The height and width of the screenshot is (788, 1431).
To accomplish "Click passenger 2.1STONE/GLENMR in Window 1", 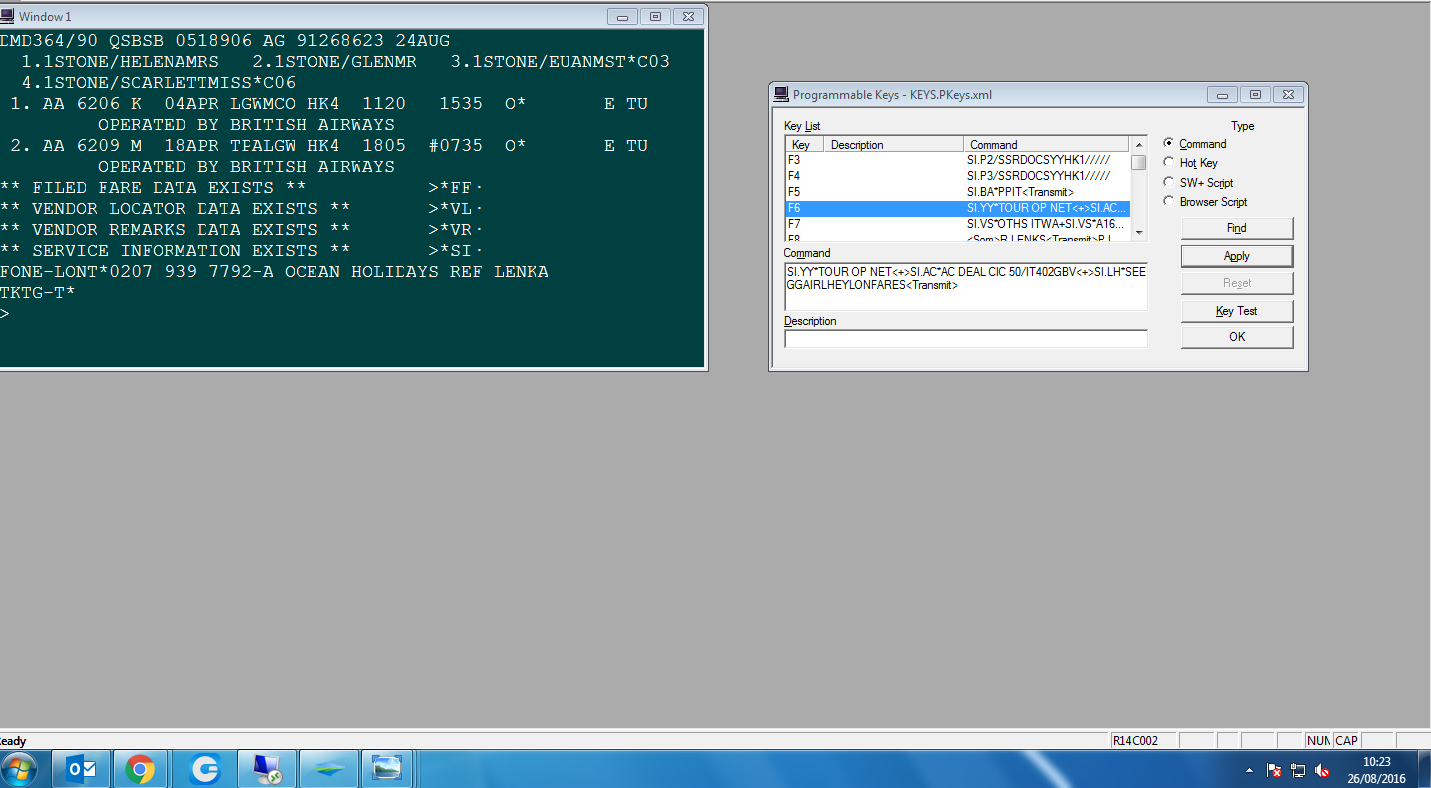I will tap(335, 62).
